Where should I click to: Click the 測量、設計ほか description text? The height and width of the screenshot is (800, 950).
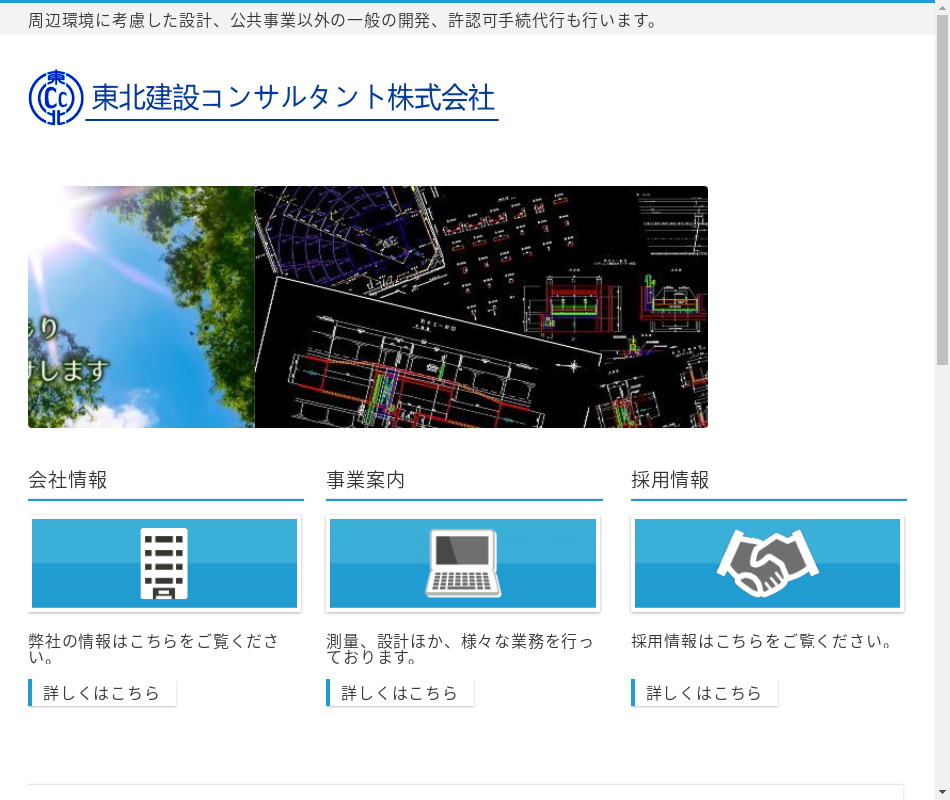point(459,649)
